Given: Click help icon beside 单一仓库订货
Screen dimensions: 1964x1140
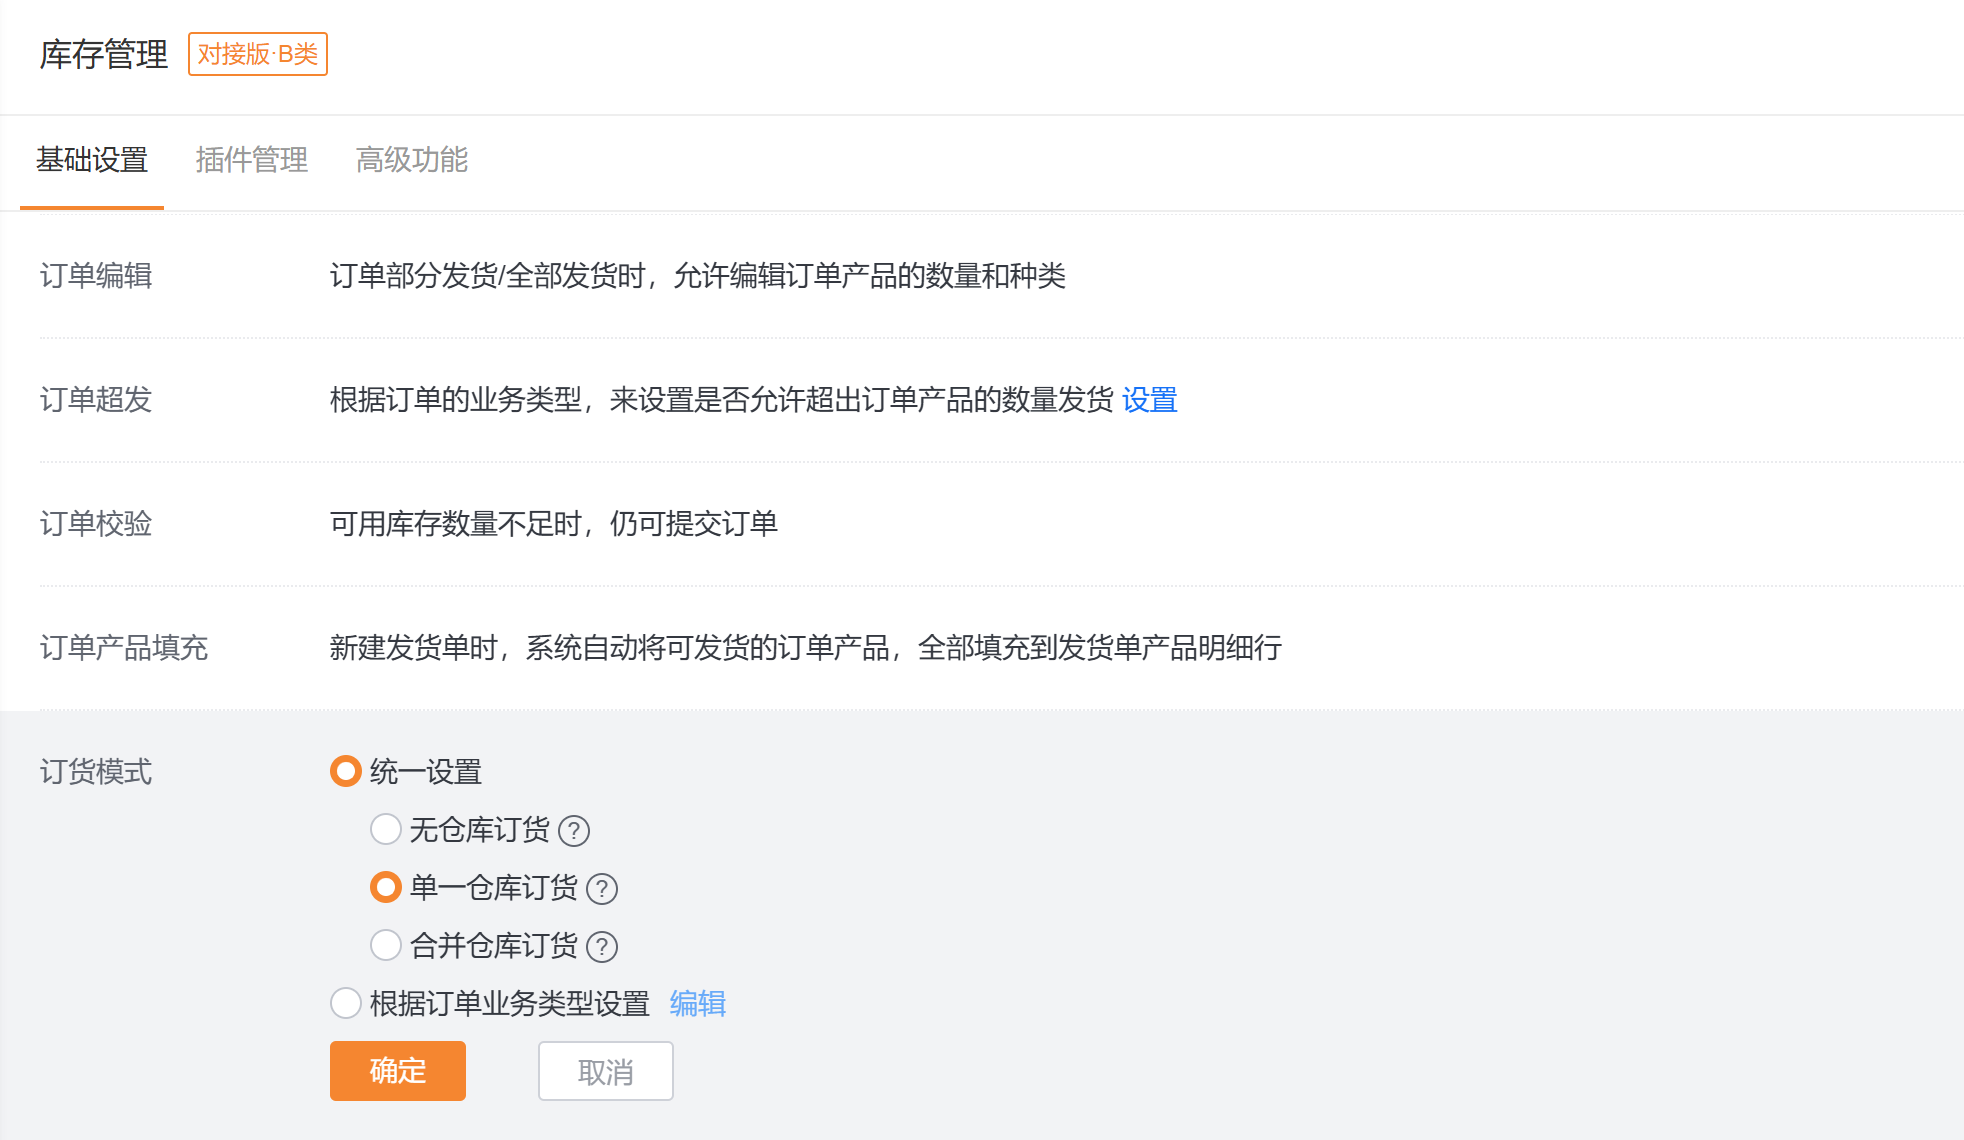Looking at the screenshot, I should 602,889.
